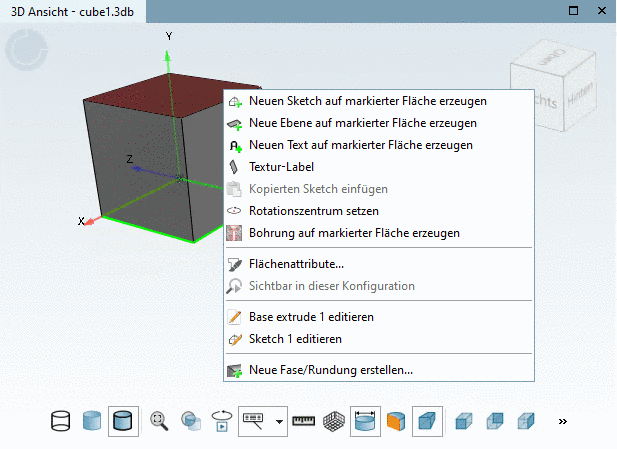Click text A plus icon in menu
617x449 pixels.
pyautogui.click(x=235, y=146)
